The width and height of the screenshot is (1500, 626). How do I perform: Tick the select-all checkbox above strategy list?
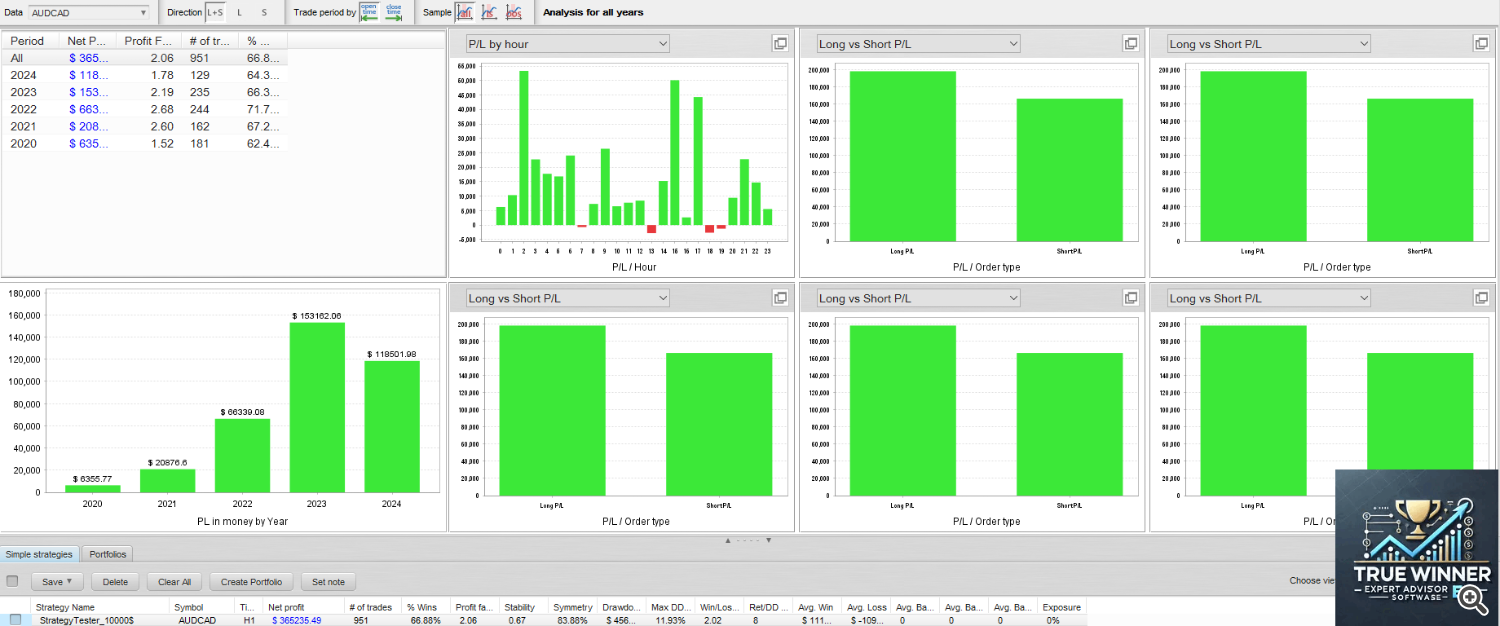(x=12, y=581)
